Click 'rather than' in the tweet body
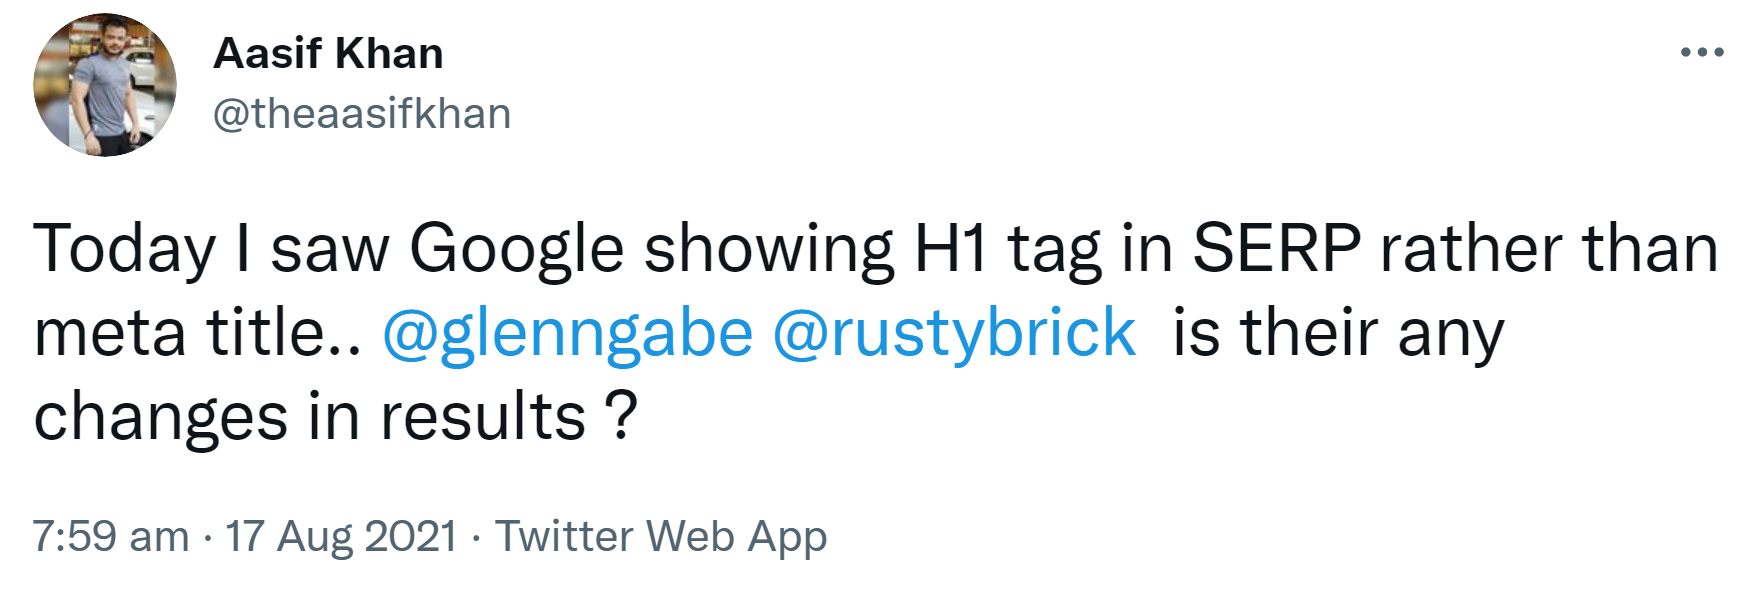Viewport: 1758px width, 600px height. [x=1549, y=248]
